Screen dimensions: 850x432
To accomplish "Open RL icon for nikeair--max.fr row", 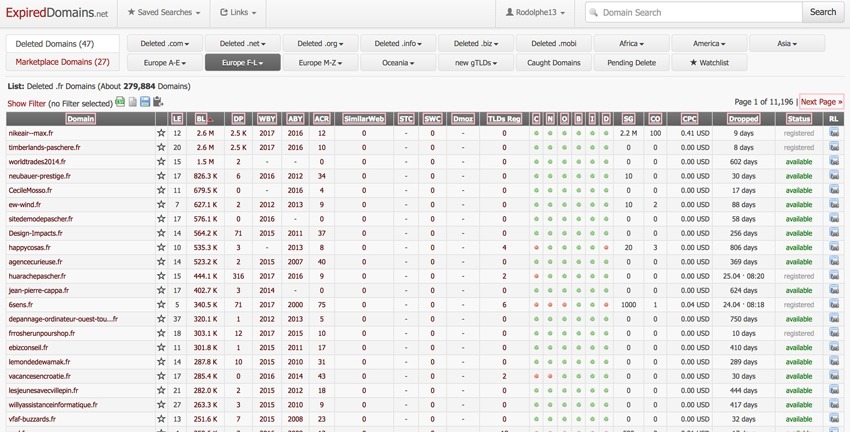I will (x=834, y=133).
